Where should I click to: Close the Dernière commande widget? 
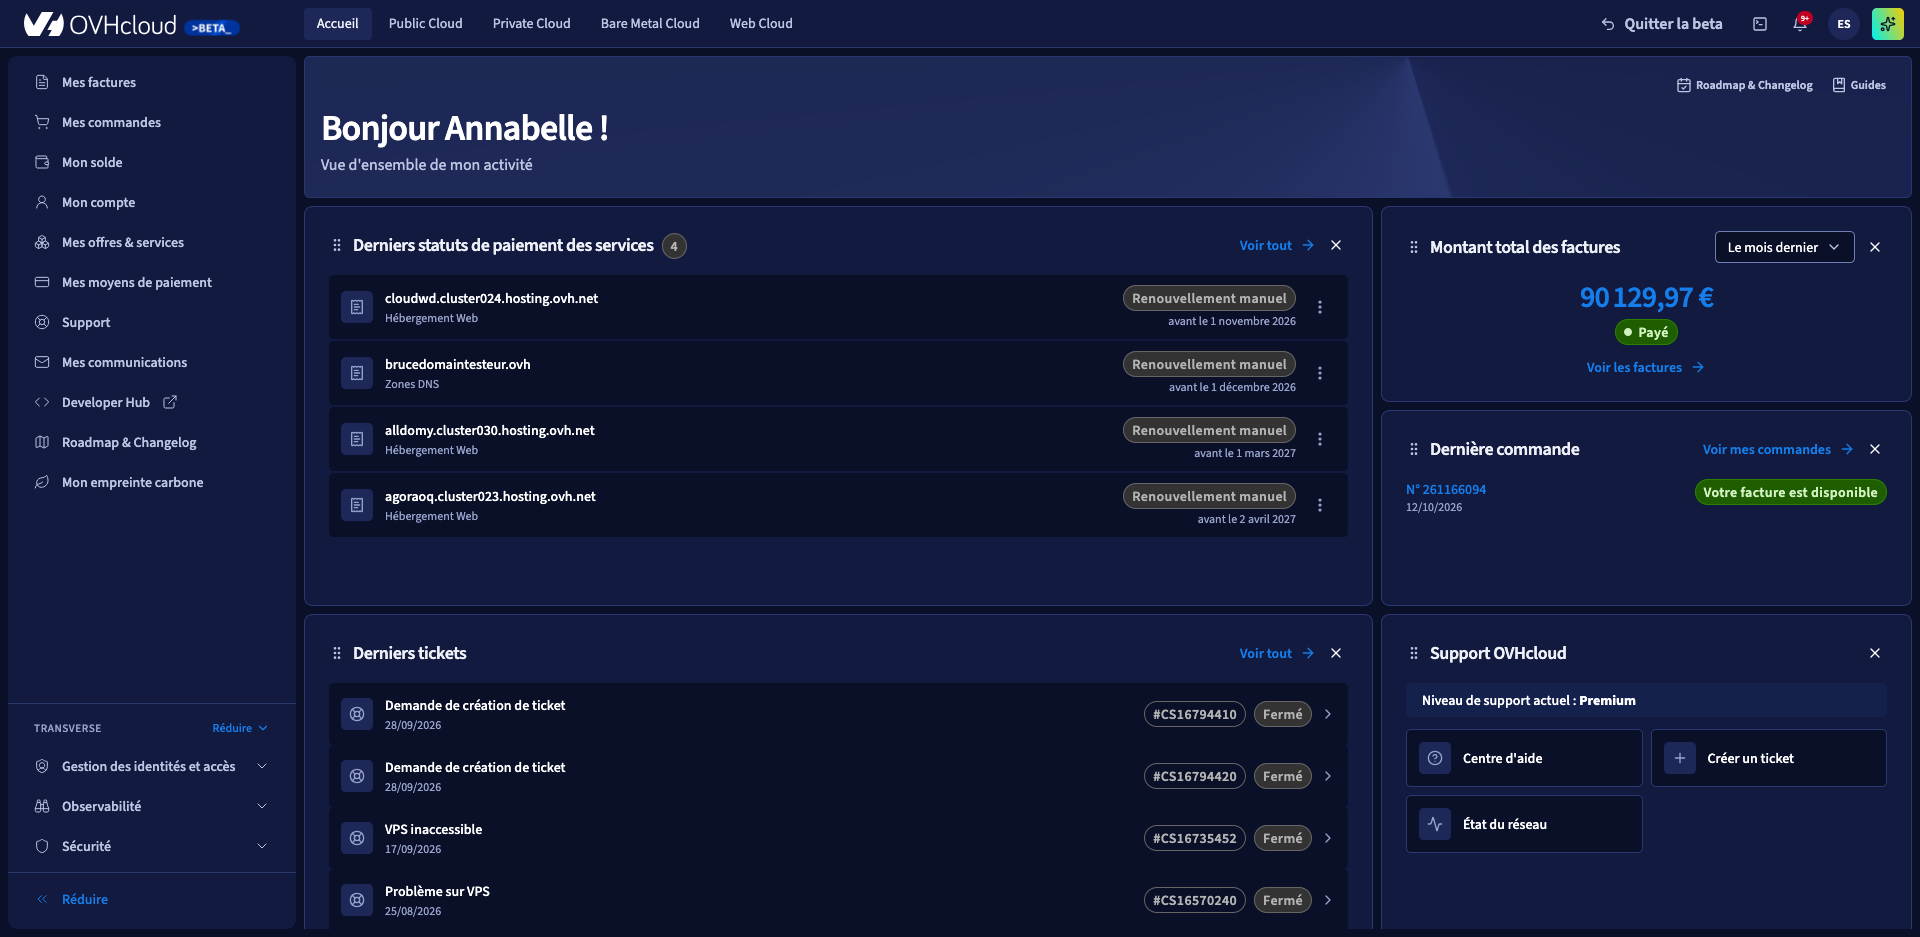click(x=1875, y=449)
